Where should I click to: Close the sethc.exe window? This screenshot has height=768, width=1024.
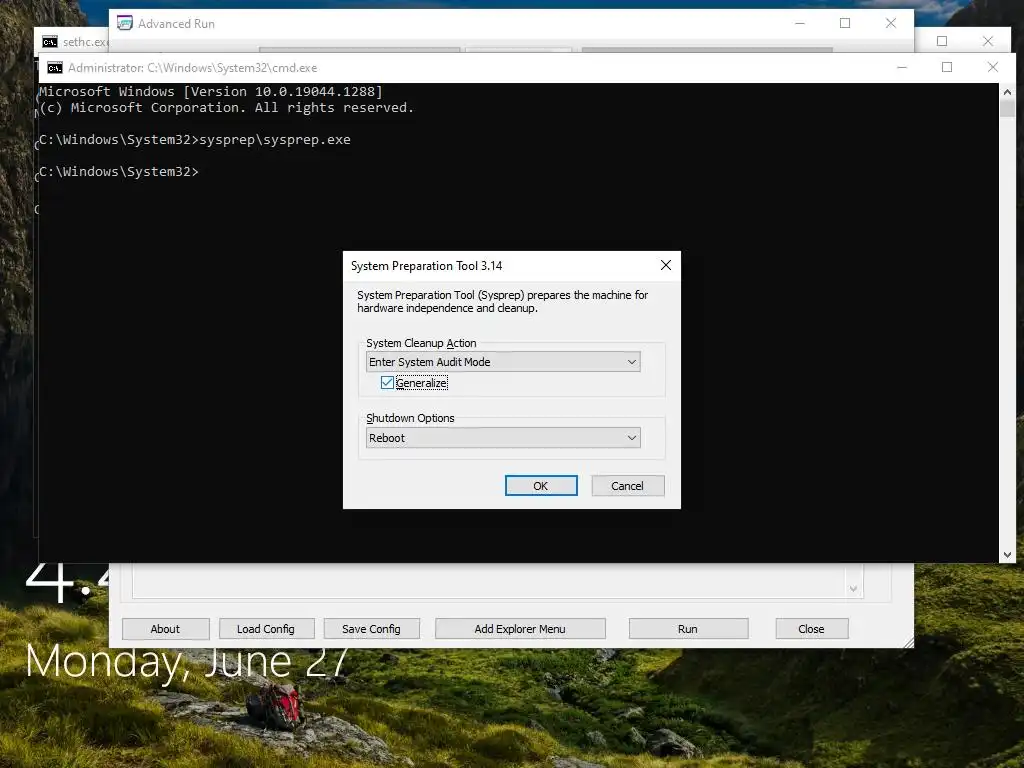(x=987, y=41)
